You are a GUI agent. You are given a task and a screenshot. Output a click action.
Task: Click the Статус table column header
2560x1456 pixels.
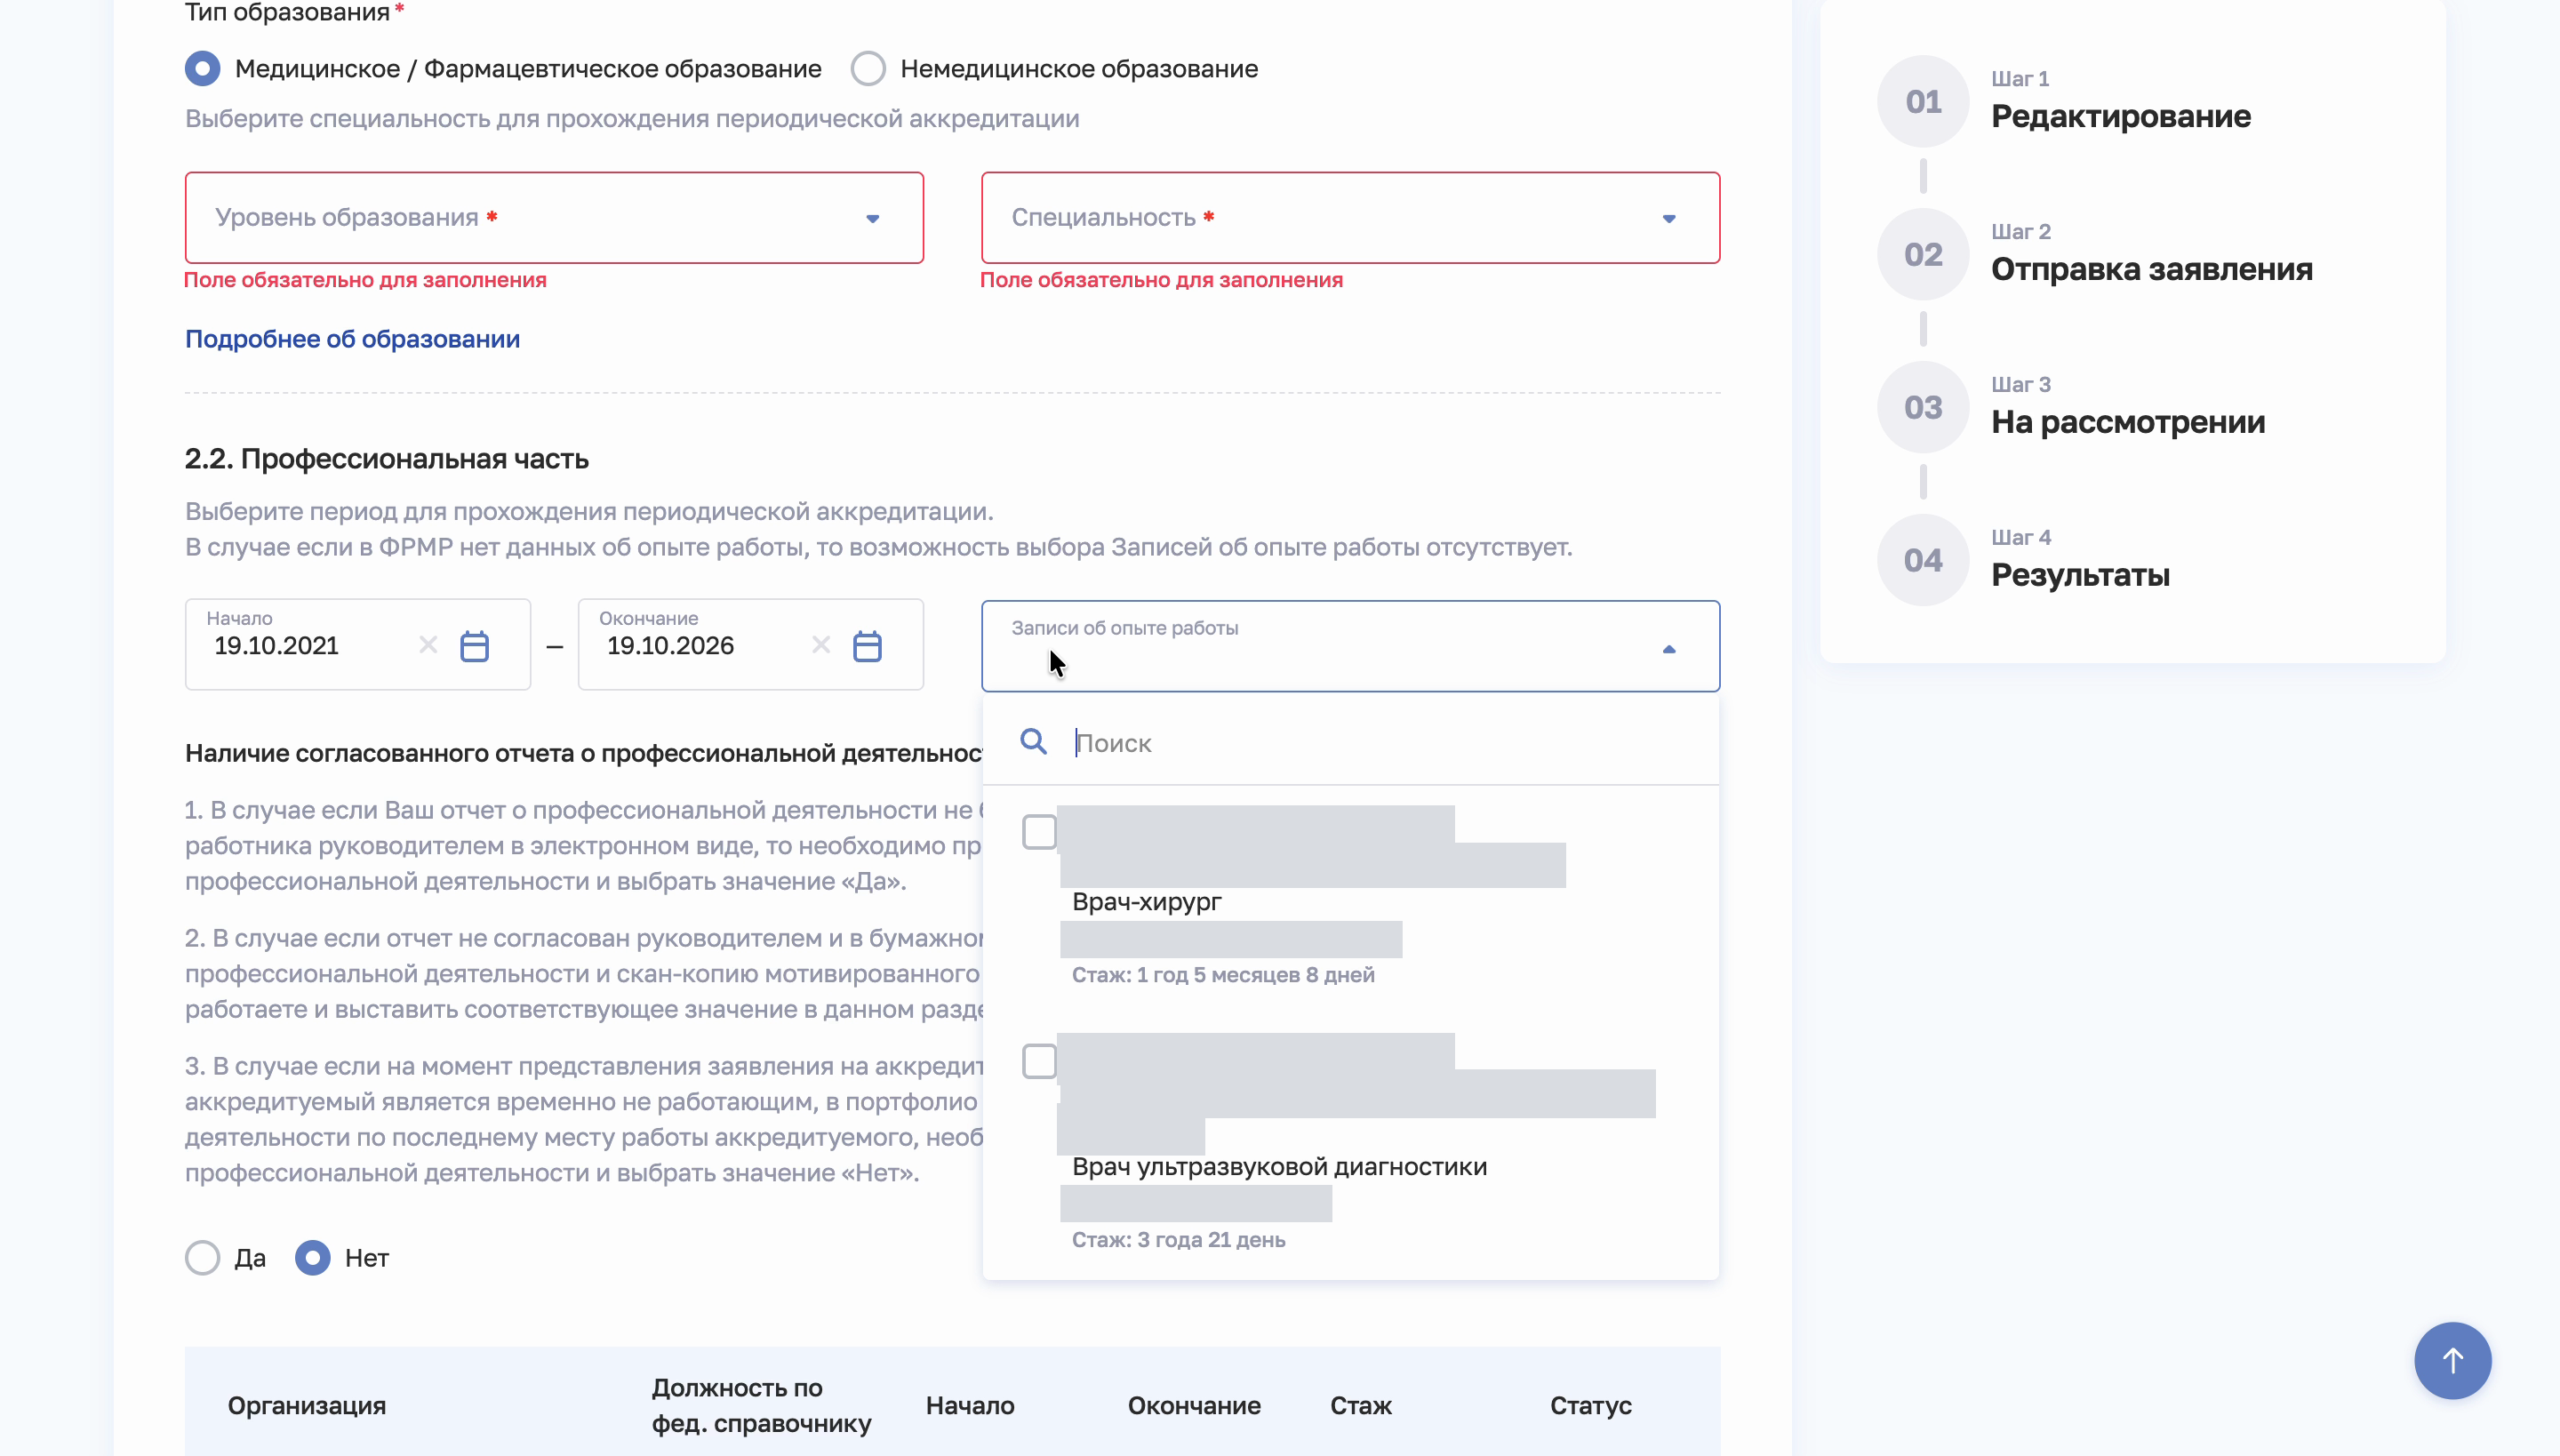tap(1590, 1405)
